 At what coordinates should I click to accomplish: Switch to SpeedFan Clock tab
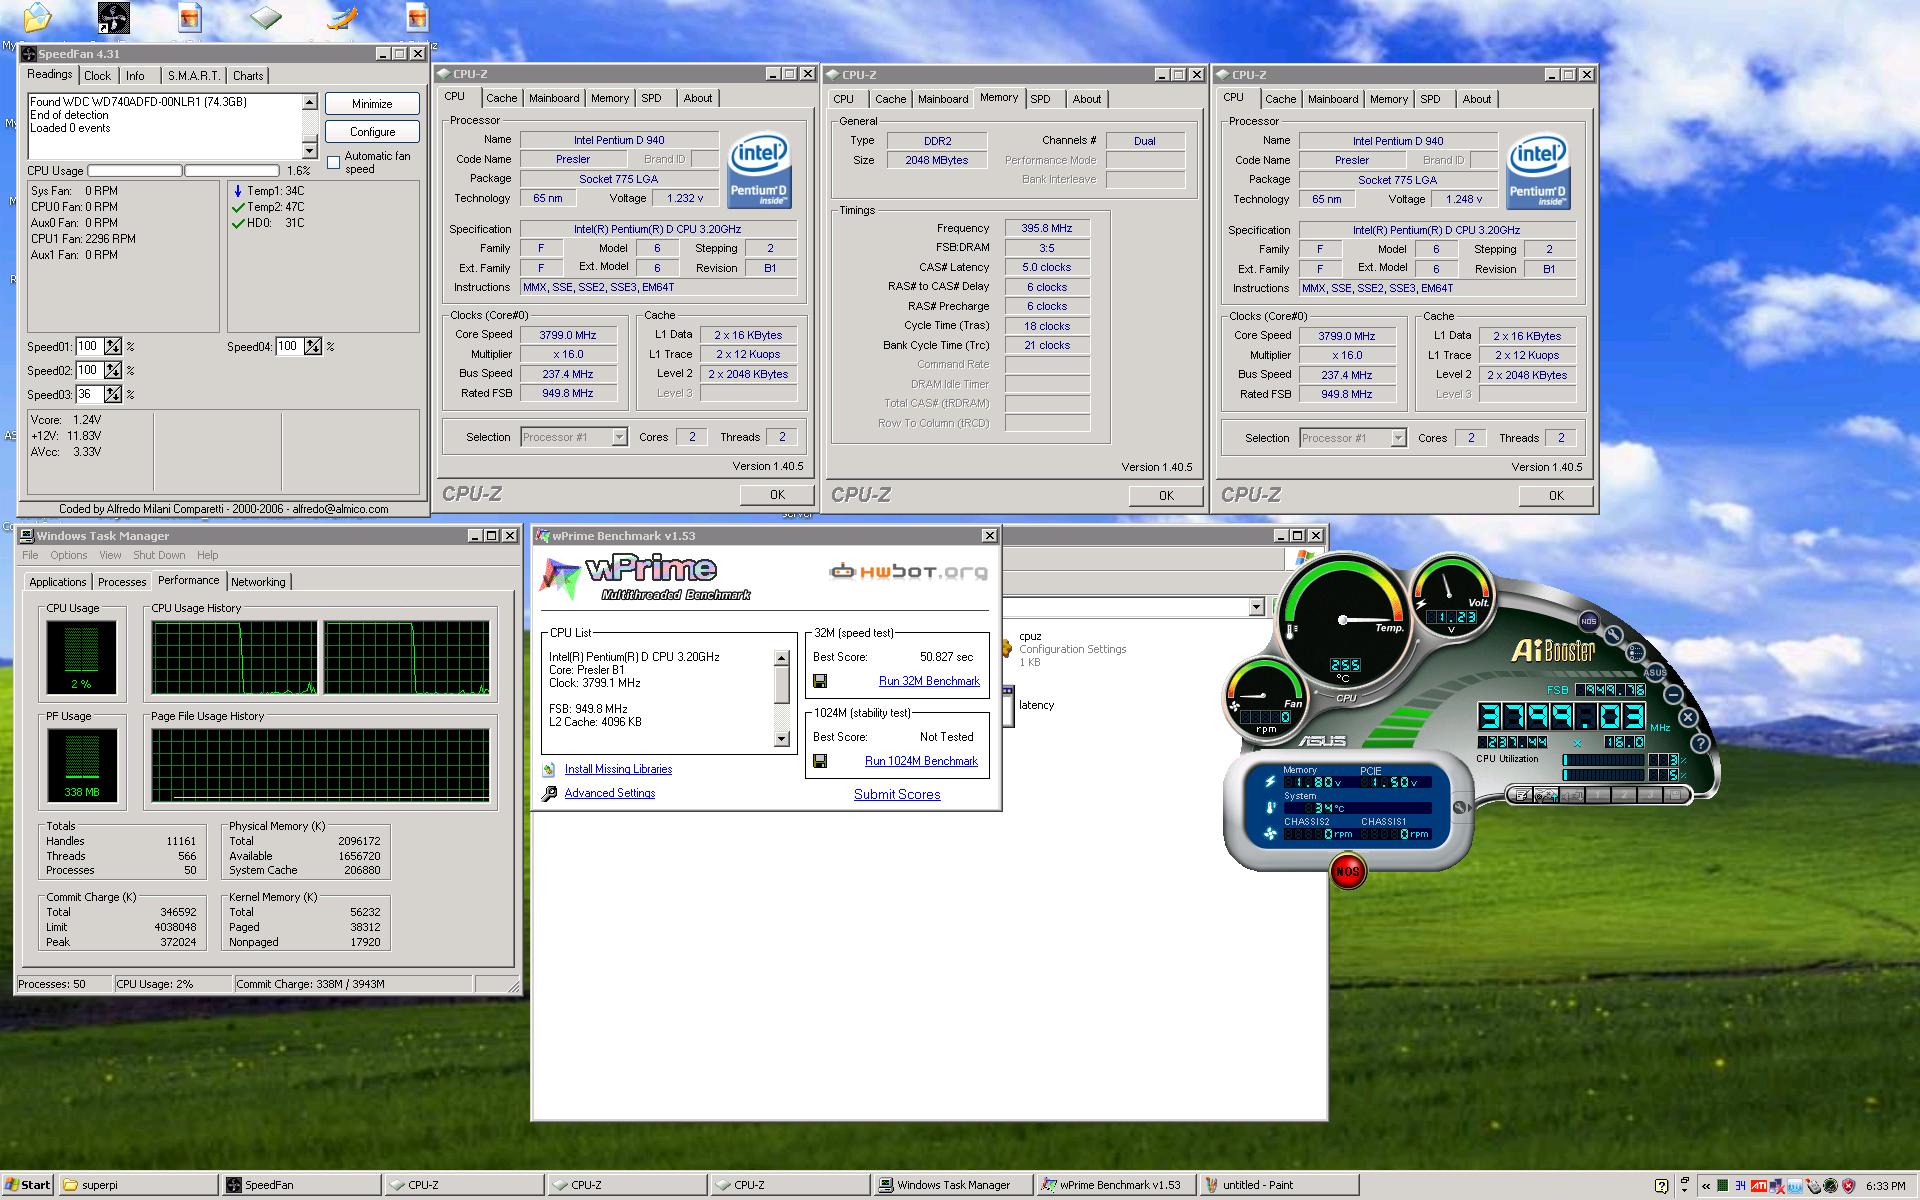pos(98,76)
